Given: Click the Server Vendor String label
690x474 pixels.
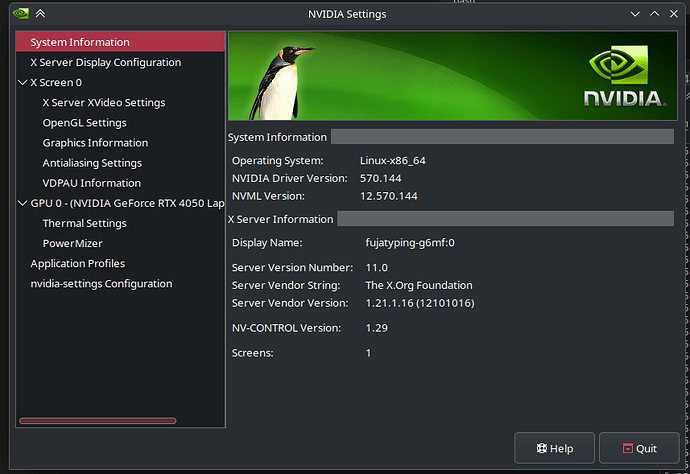Looking at the screenshot, I should pos(286,285).
